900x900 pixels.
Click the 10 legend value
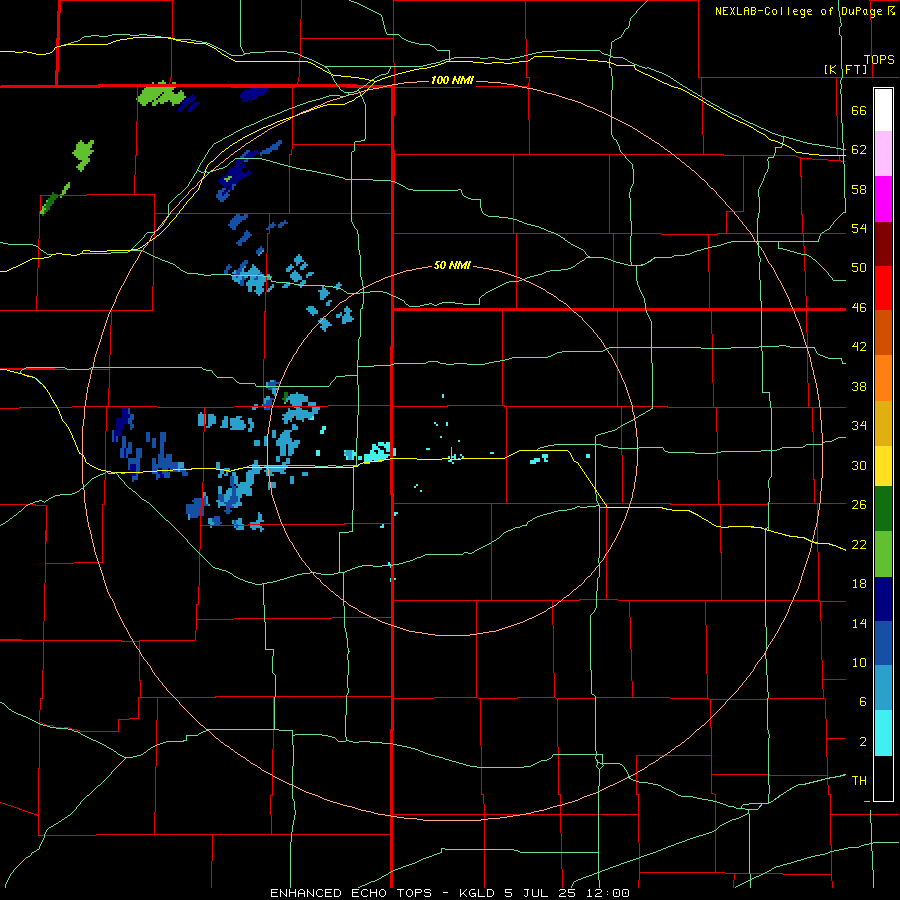[859, 662]
